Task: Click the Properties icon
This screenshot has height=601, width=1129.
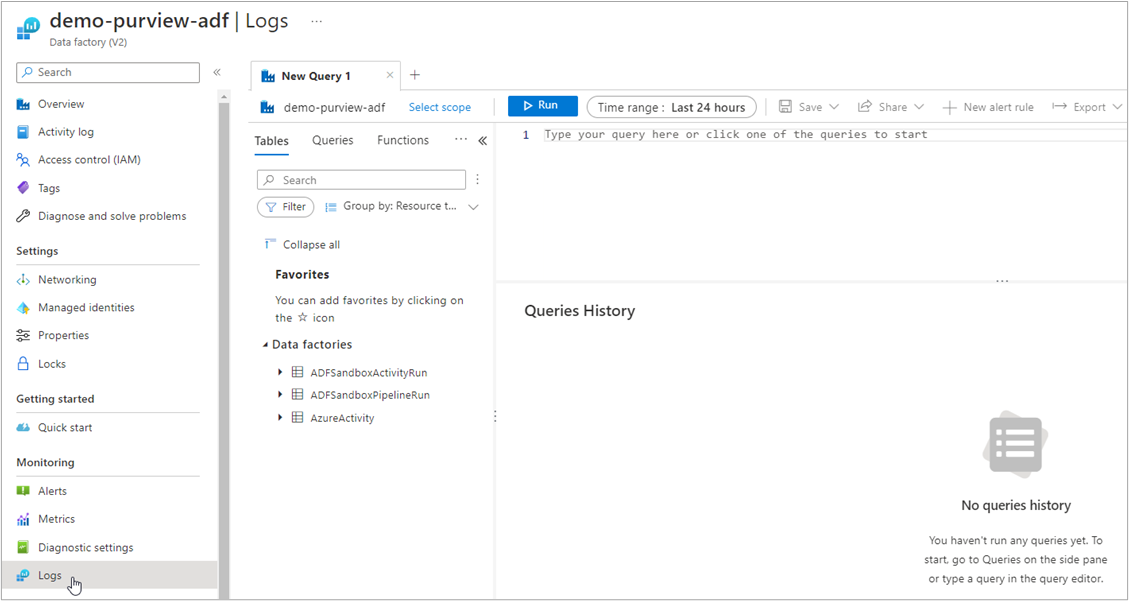Action: pos(23,335)
